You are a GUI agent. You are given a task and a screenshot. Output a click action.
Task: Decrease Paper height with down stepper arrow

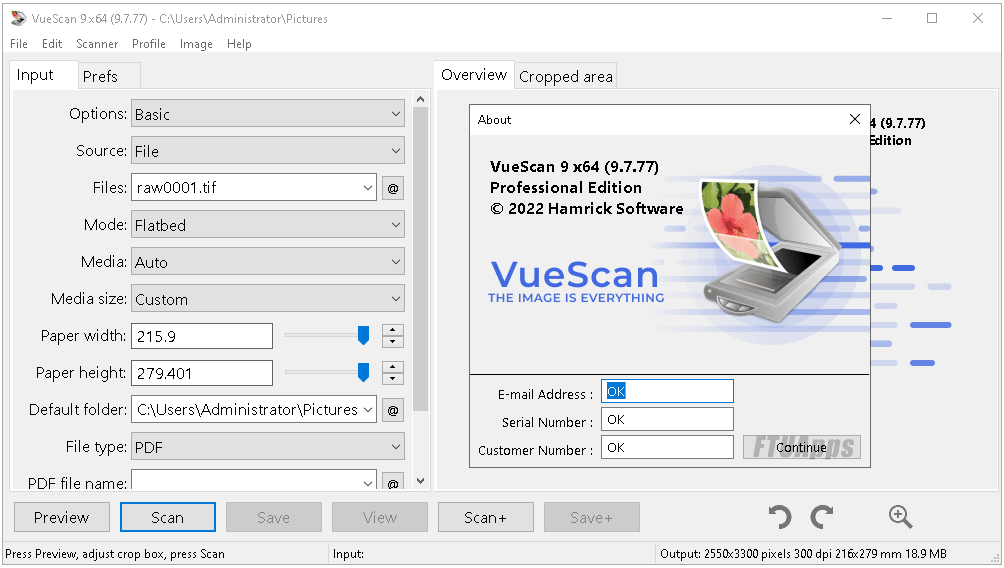click(393, 378)
